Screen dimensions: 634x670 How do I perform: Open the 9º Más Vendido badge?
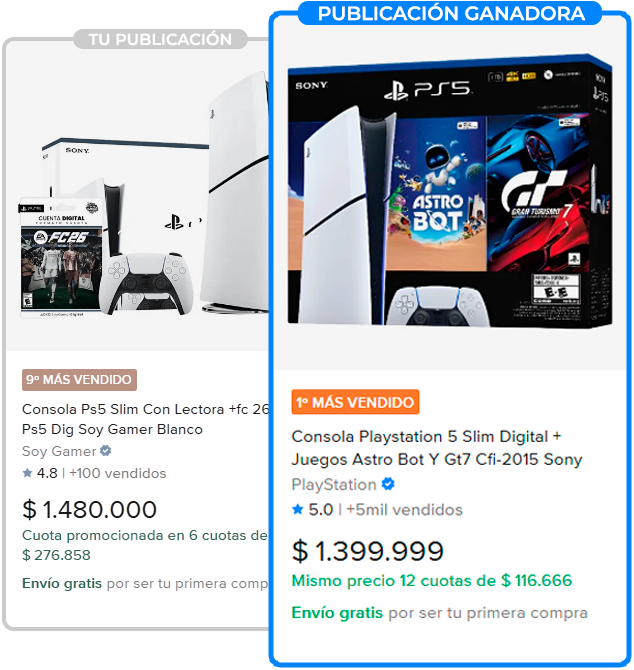click(x=79, y=380)
